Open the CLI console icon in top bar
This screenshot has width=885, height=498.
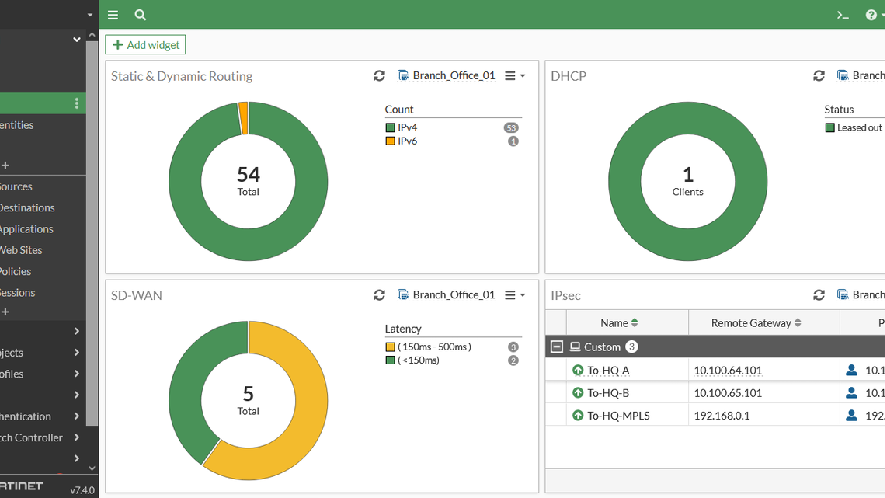click(x=843, y=15)
